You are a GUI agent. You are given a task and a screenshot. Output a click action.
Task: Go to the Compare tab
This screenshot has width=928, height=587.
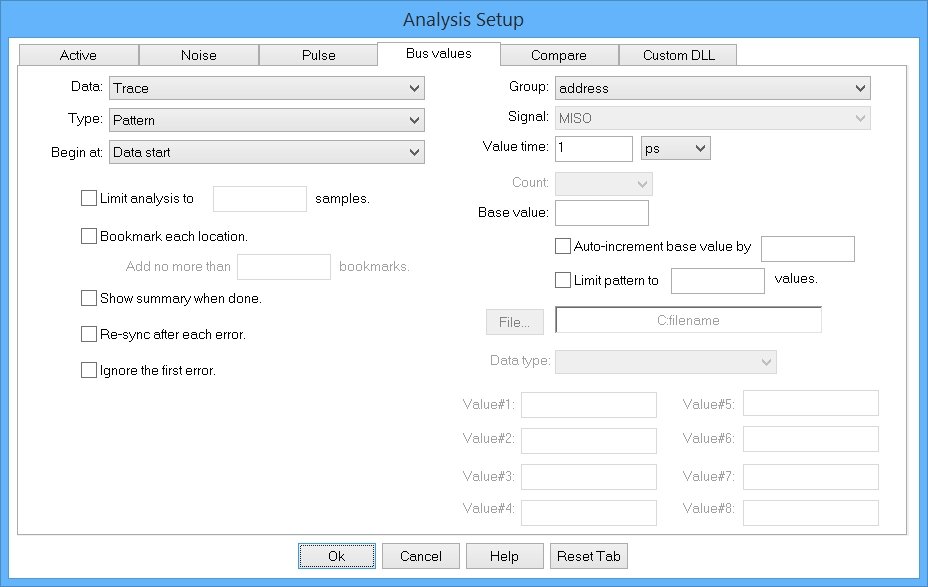pyautogui.click(x=558, y=55)
